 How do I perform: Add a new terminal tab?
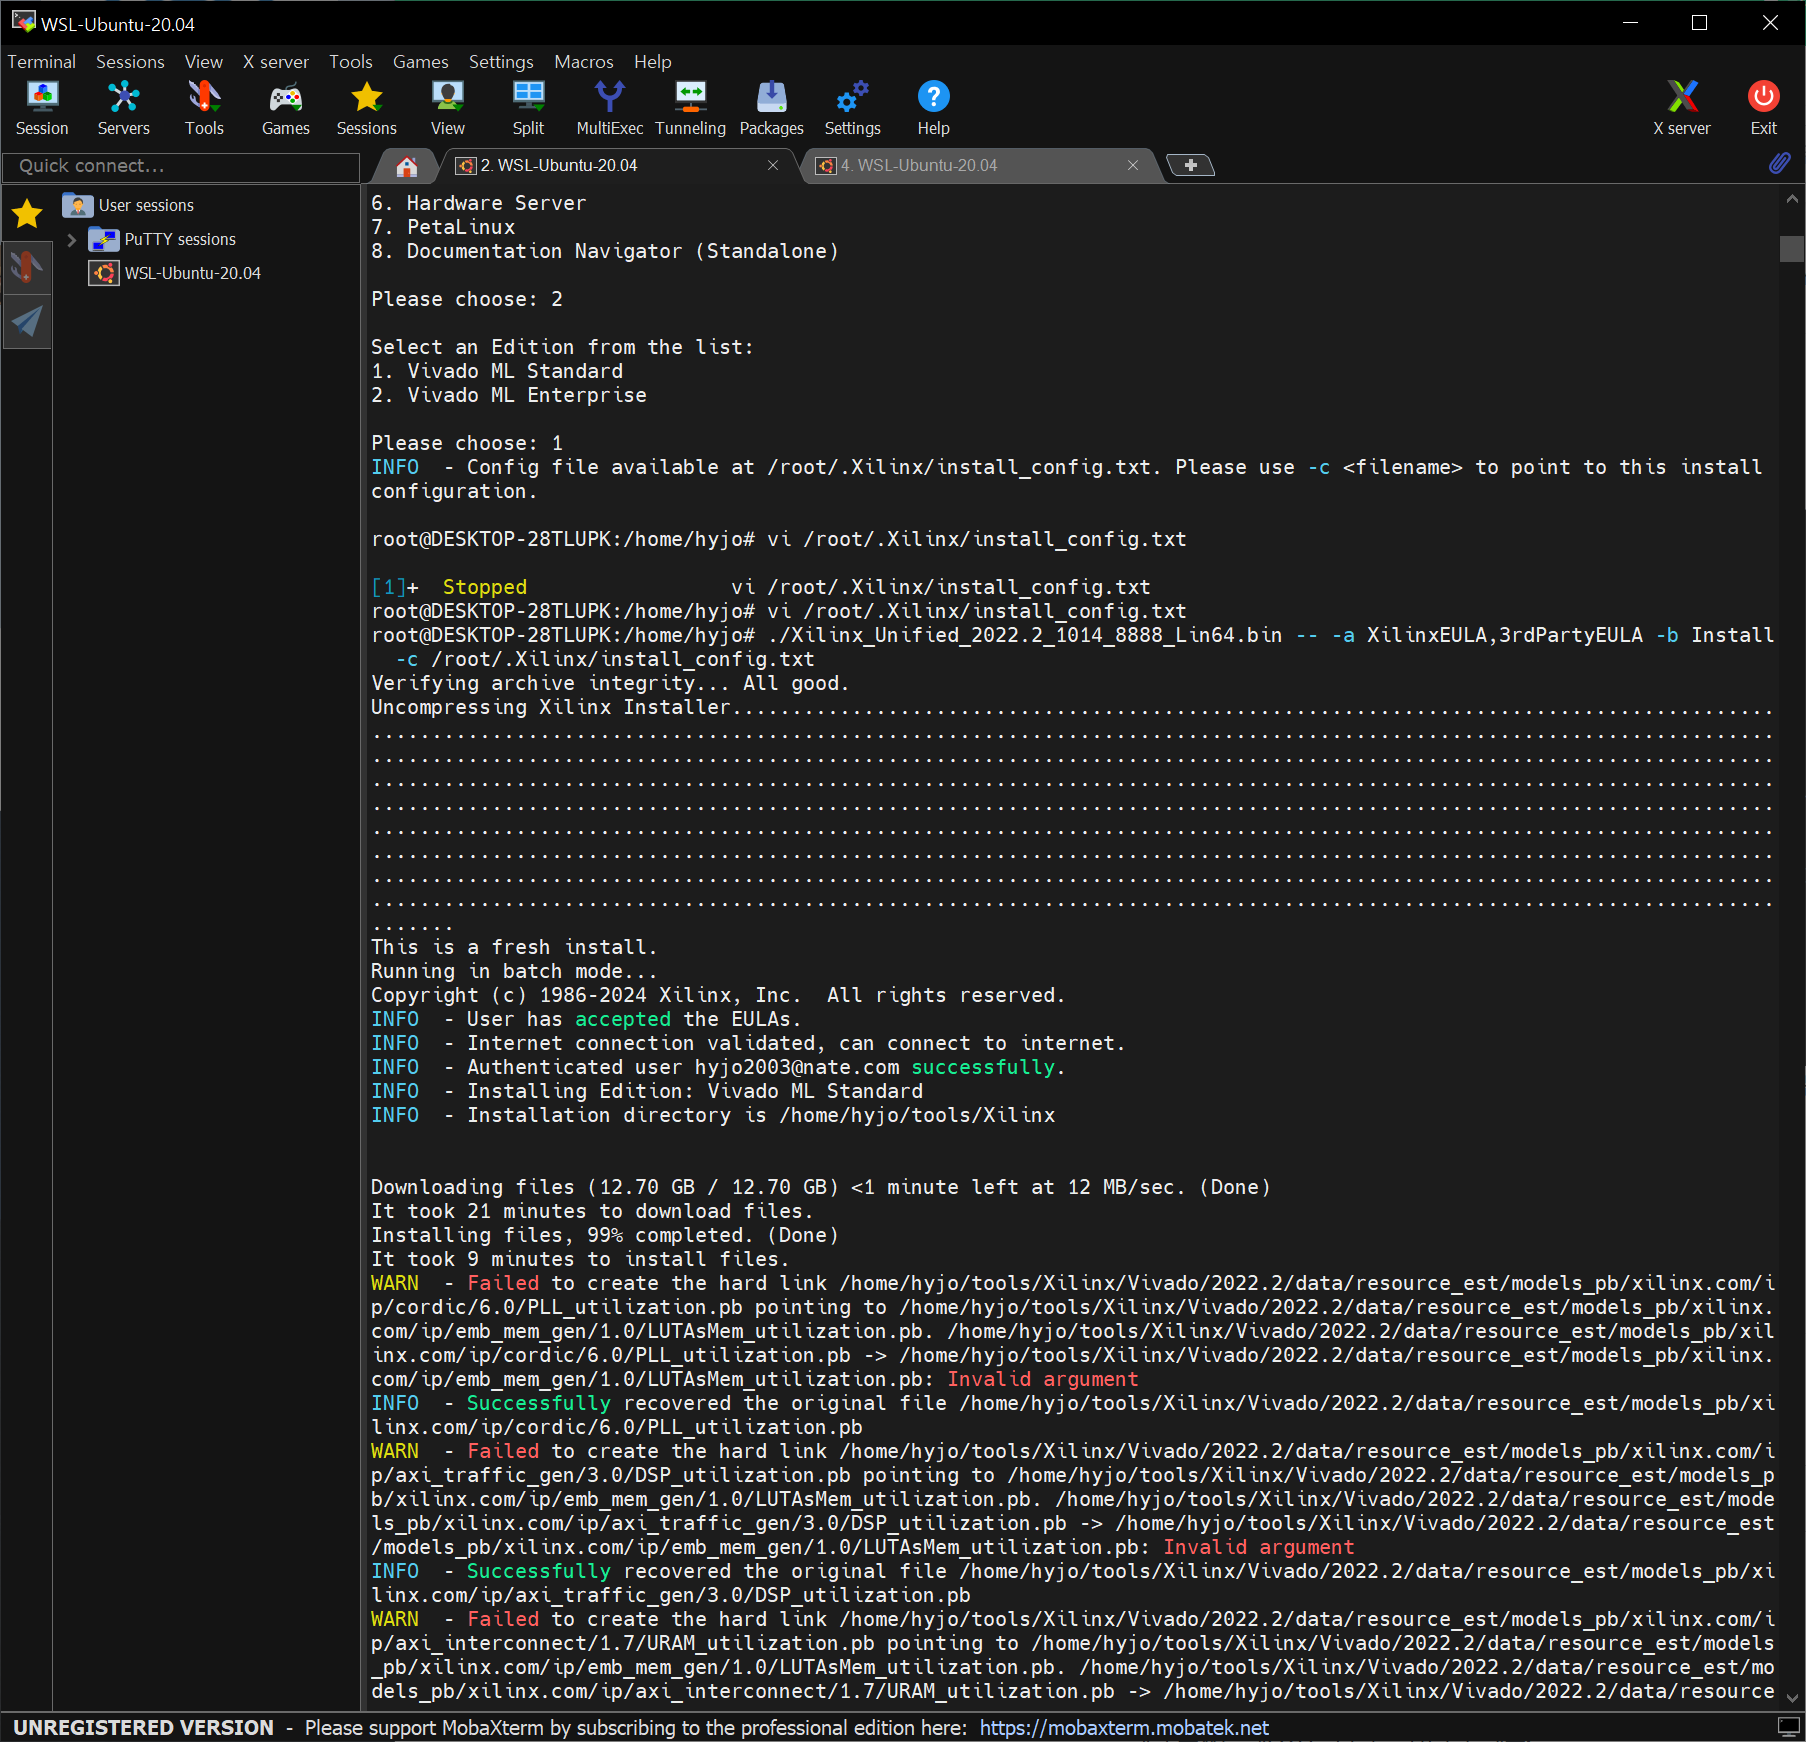[x=1190, y=165]
